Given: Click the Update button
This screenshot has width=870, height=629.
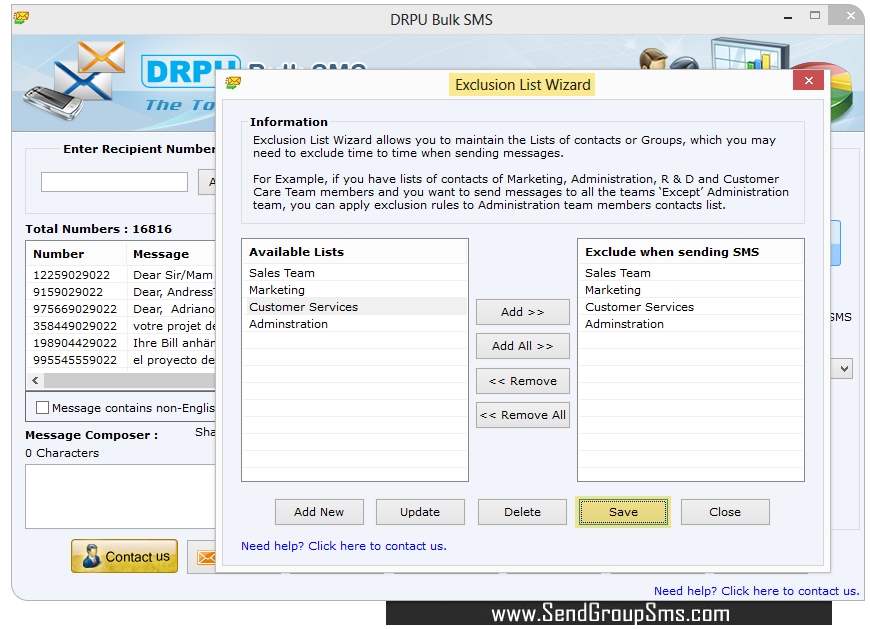Looking at the screenshot, I should [x=420, y=512].
